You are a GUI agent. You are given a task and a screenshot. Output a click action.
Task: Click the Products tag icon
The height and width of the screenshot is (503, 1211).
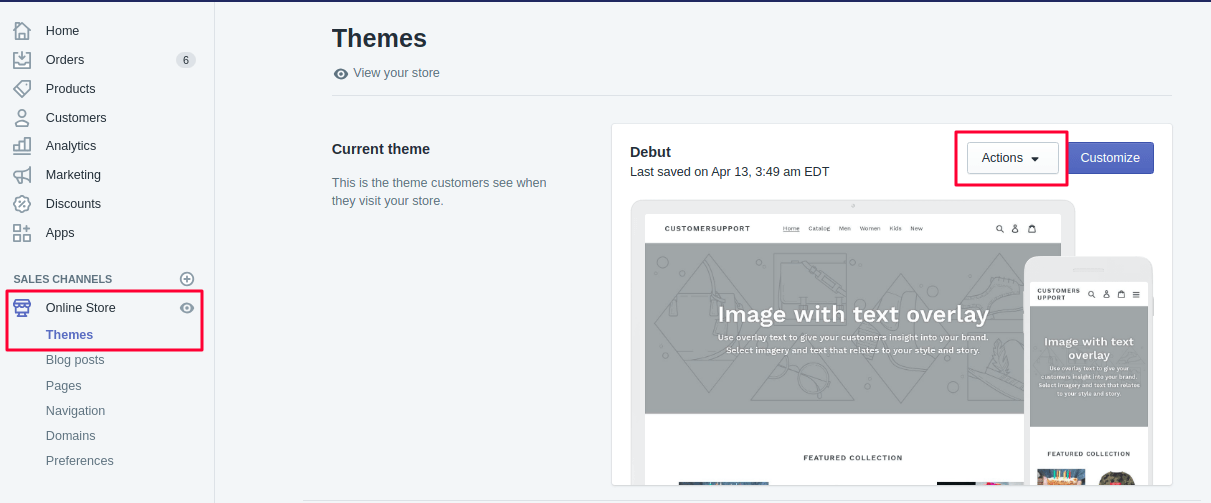coord(22,89)
